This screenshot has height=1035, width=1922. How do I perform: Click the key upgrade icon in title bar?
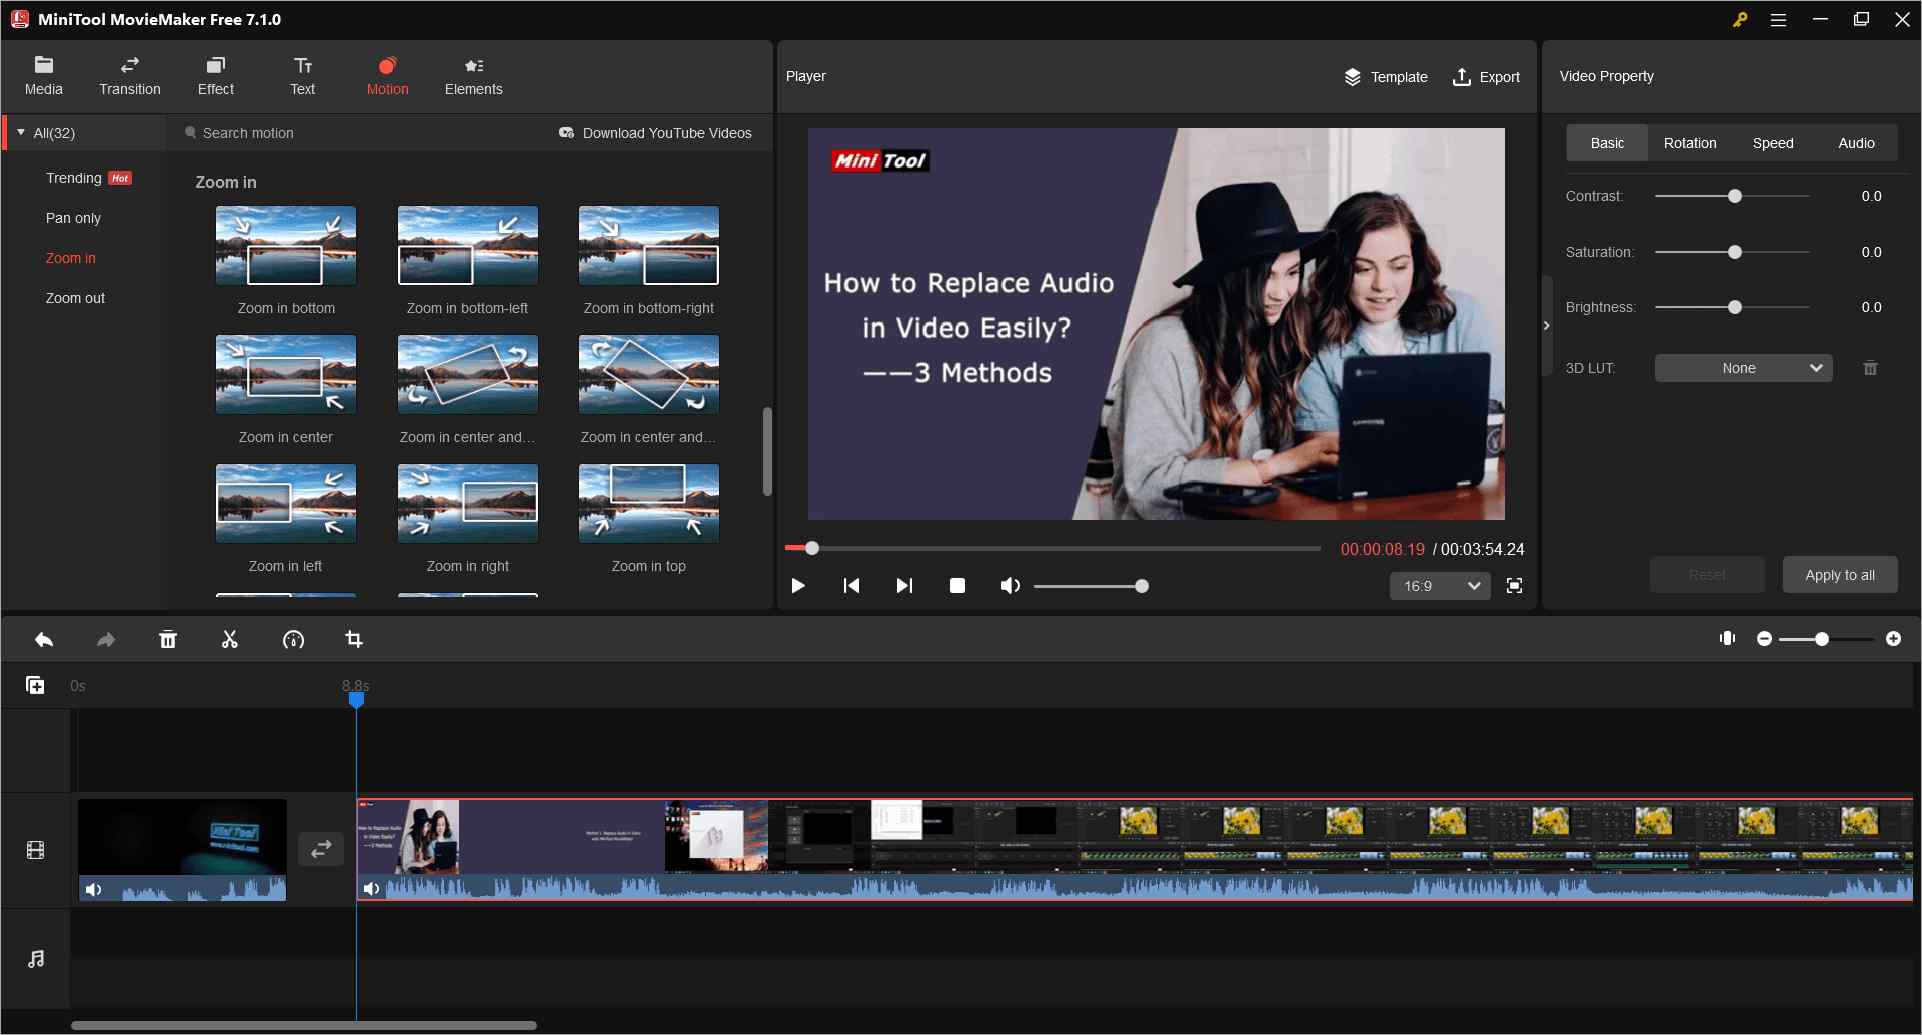coord(1740,19)
